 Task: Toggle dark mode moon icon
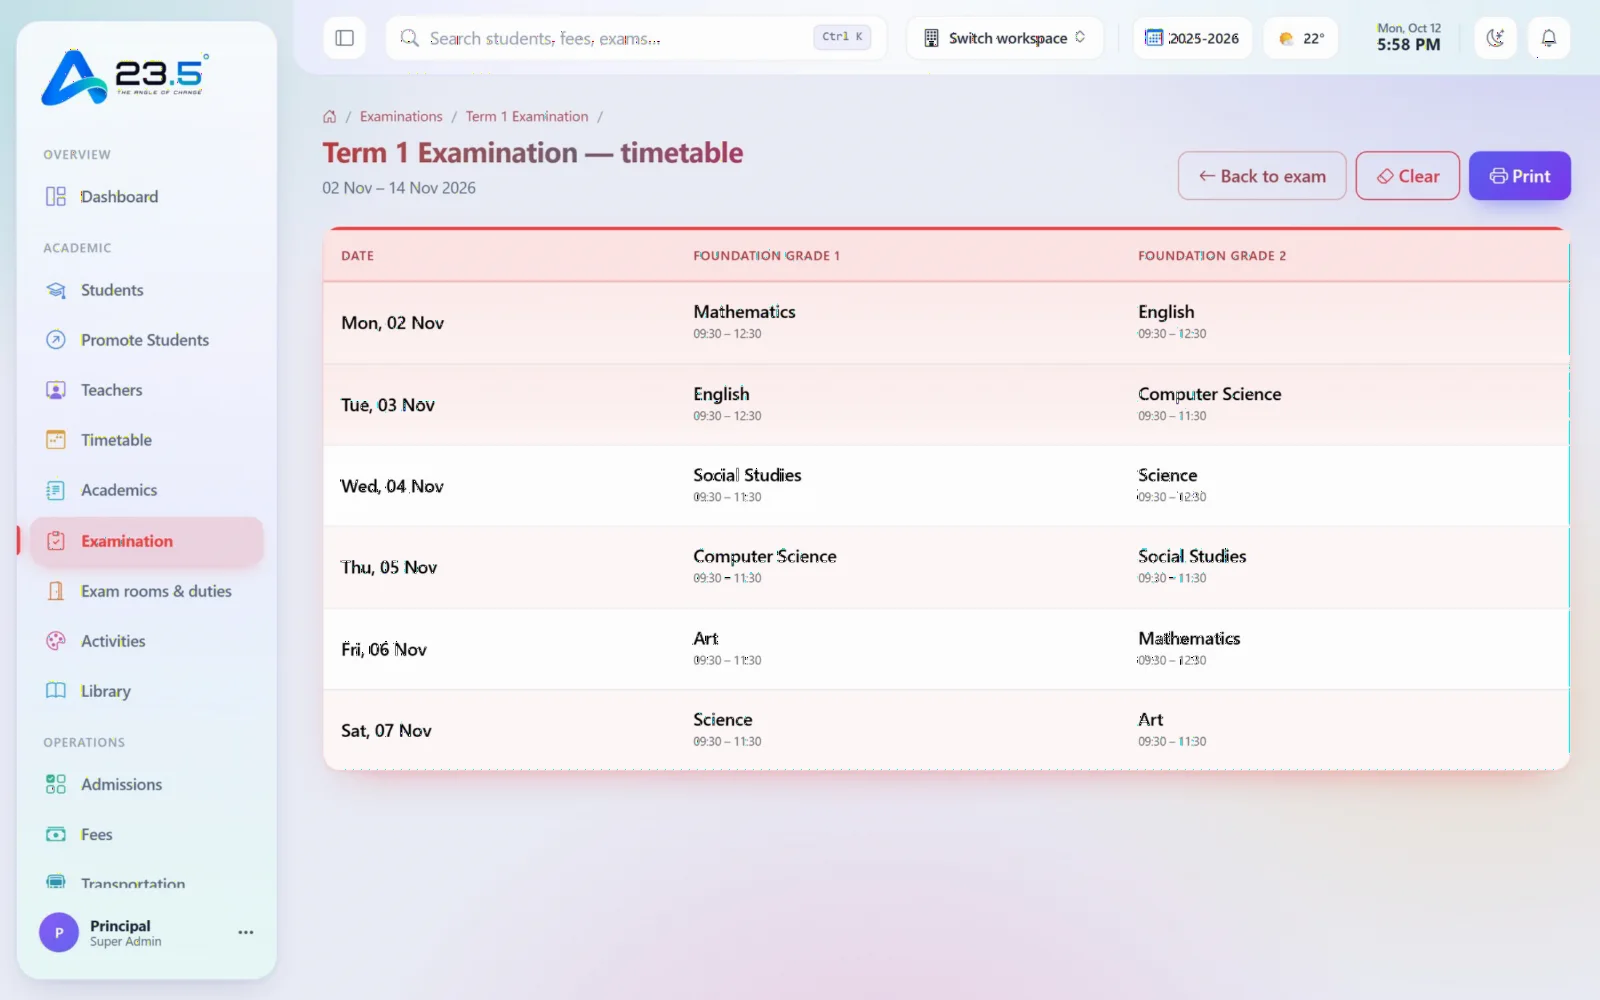point(1495,38)
